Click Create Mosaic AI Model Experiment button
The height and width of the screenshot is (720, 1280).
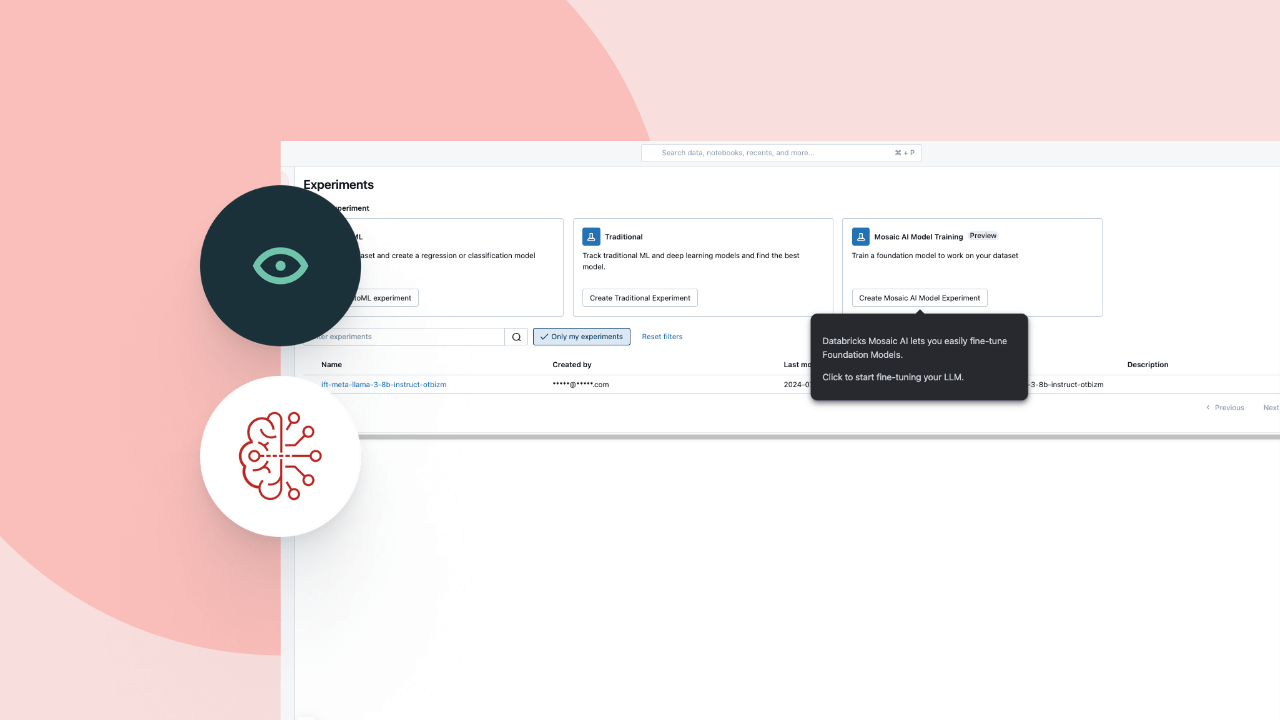pos(920,298)
